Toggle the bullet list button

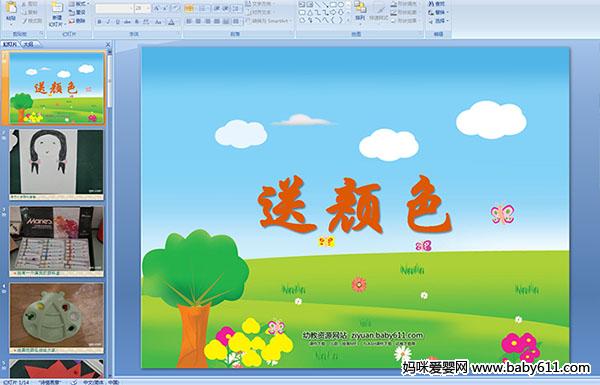[x=189, y=8]
